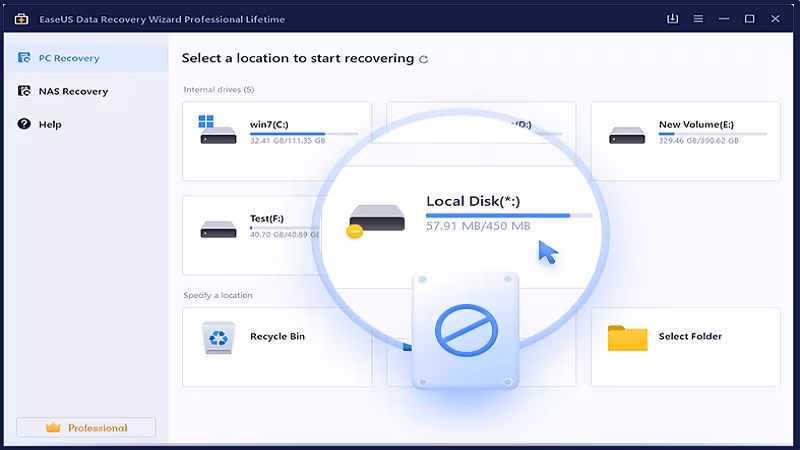This screenshot has height=450, width=800.
Task: Click the PC Recovery sidebar icon
Action: pyautogui.click(x=24, y=58)
